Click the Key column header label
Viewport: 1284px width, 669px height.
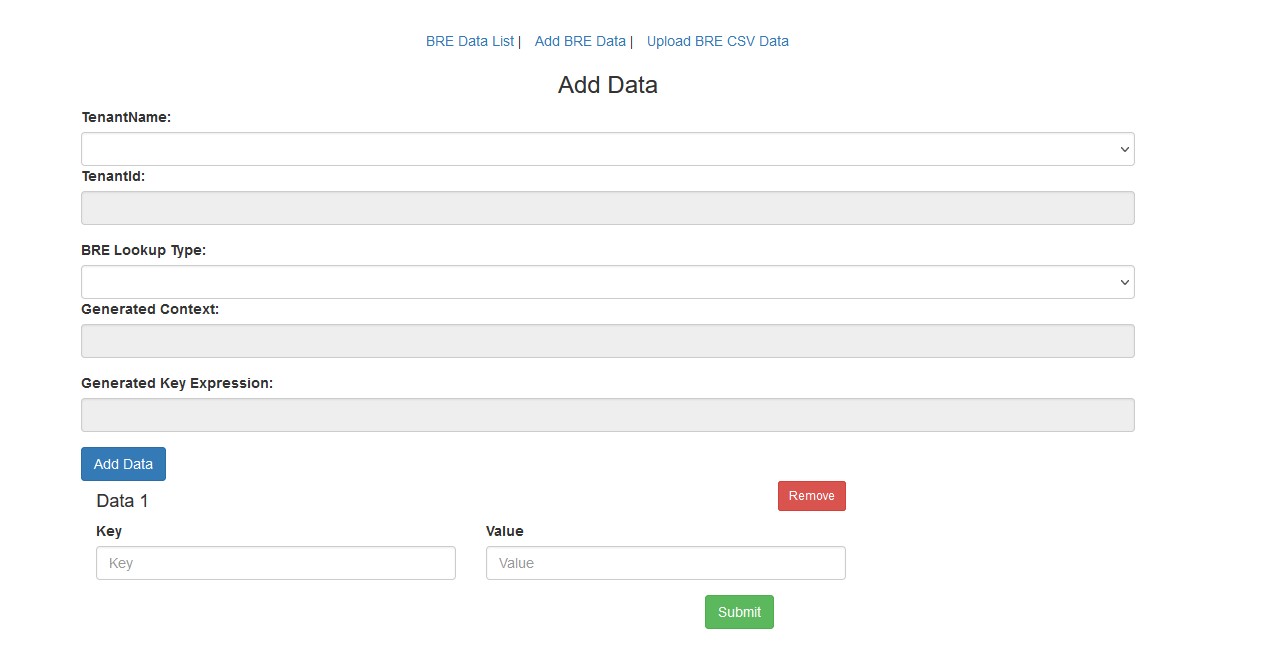coord(109,531)
